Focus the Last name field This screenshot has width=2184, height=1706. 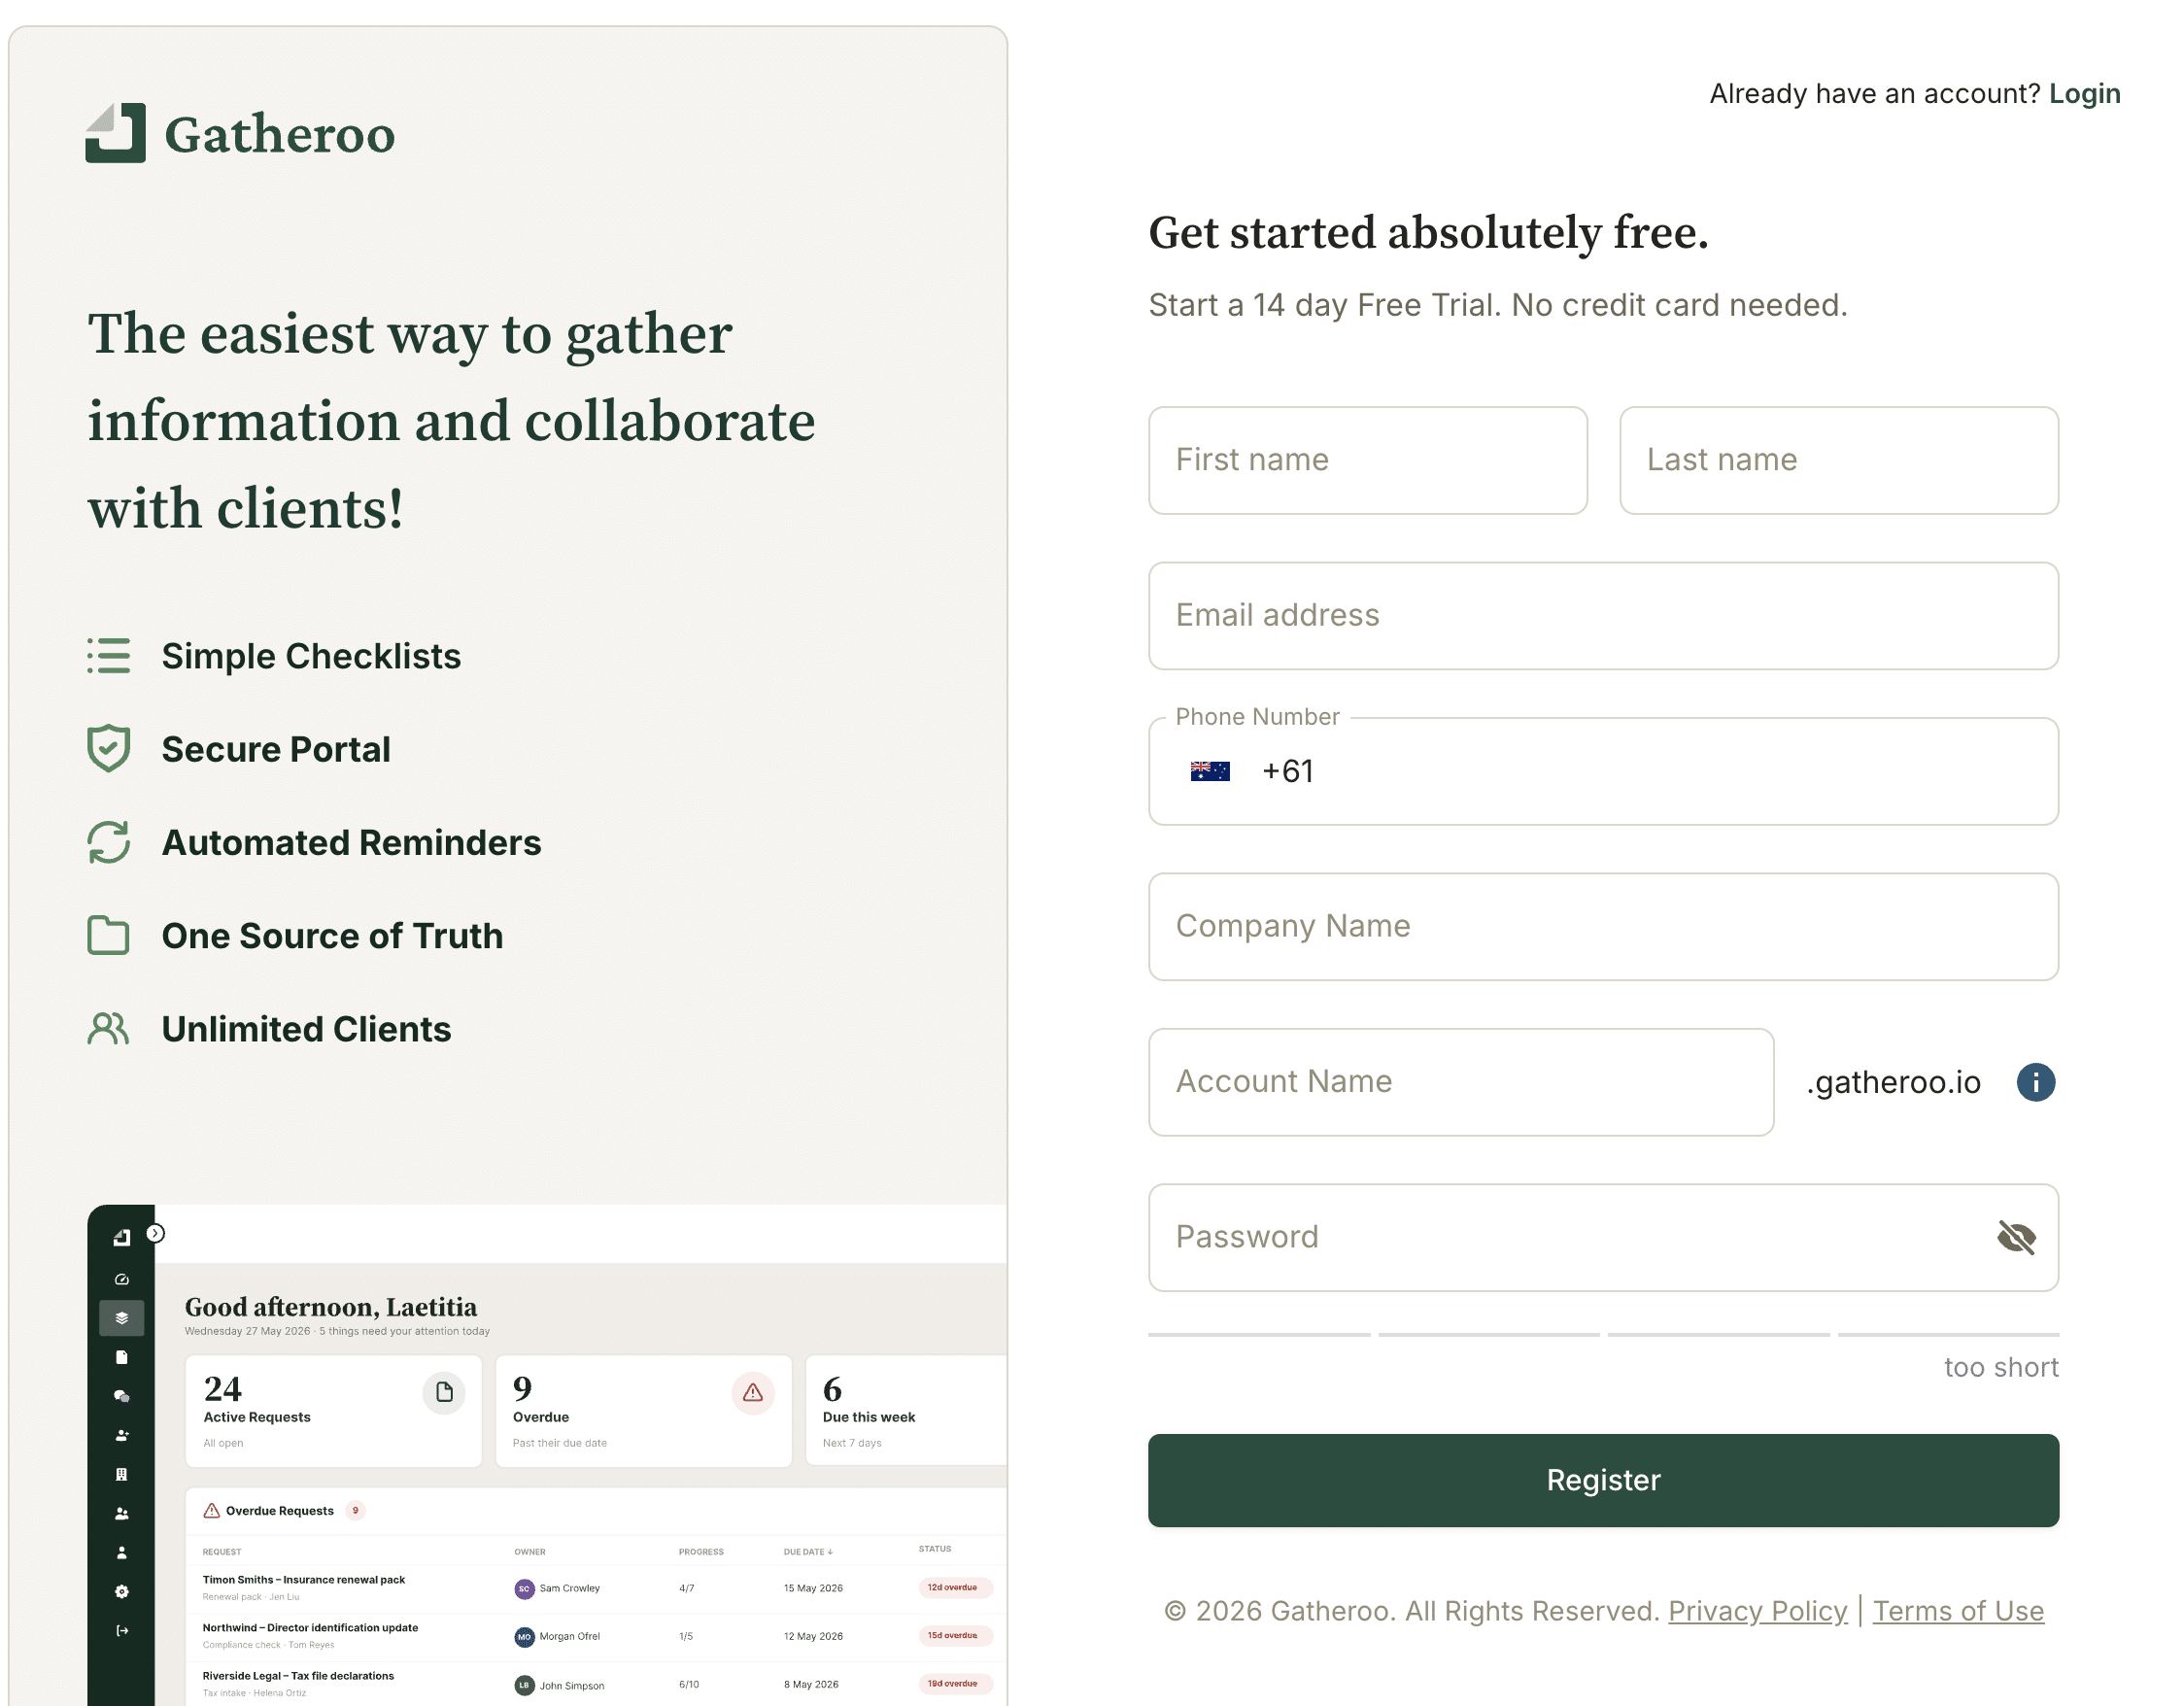click(1838, 460)
